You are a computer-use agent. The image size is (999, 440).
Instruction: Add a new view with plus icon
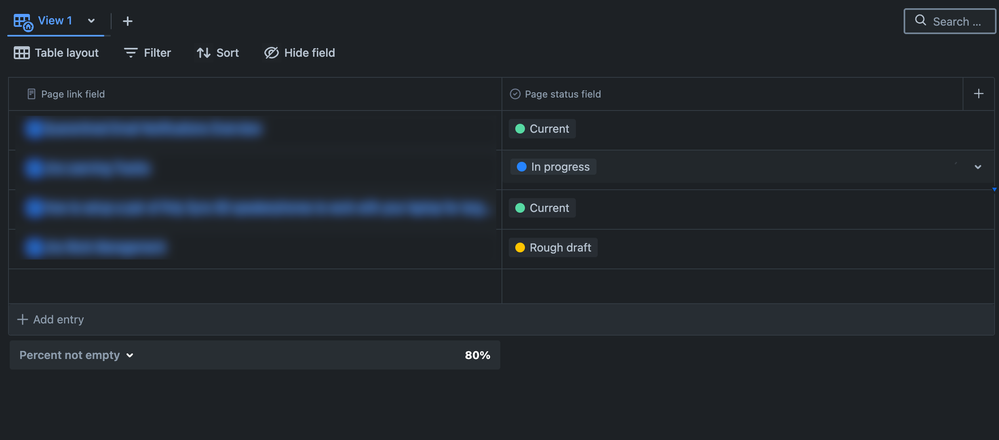coord(127,21)
